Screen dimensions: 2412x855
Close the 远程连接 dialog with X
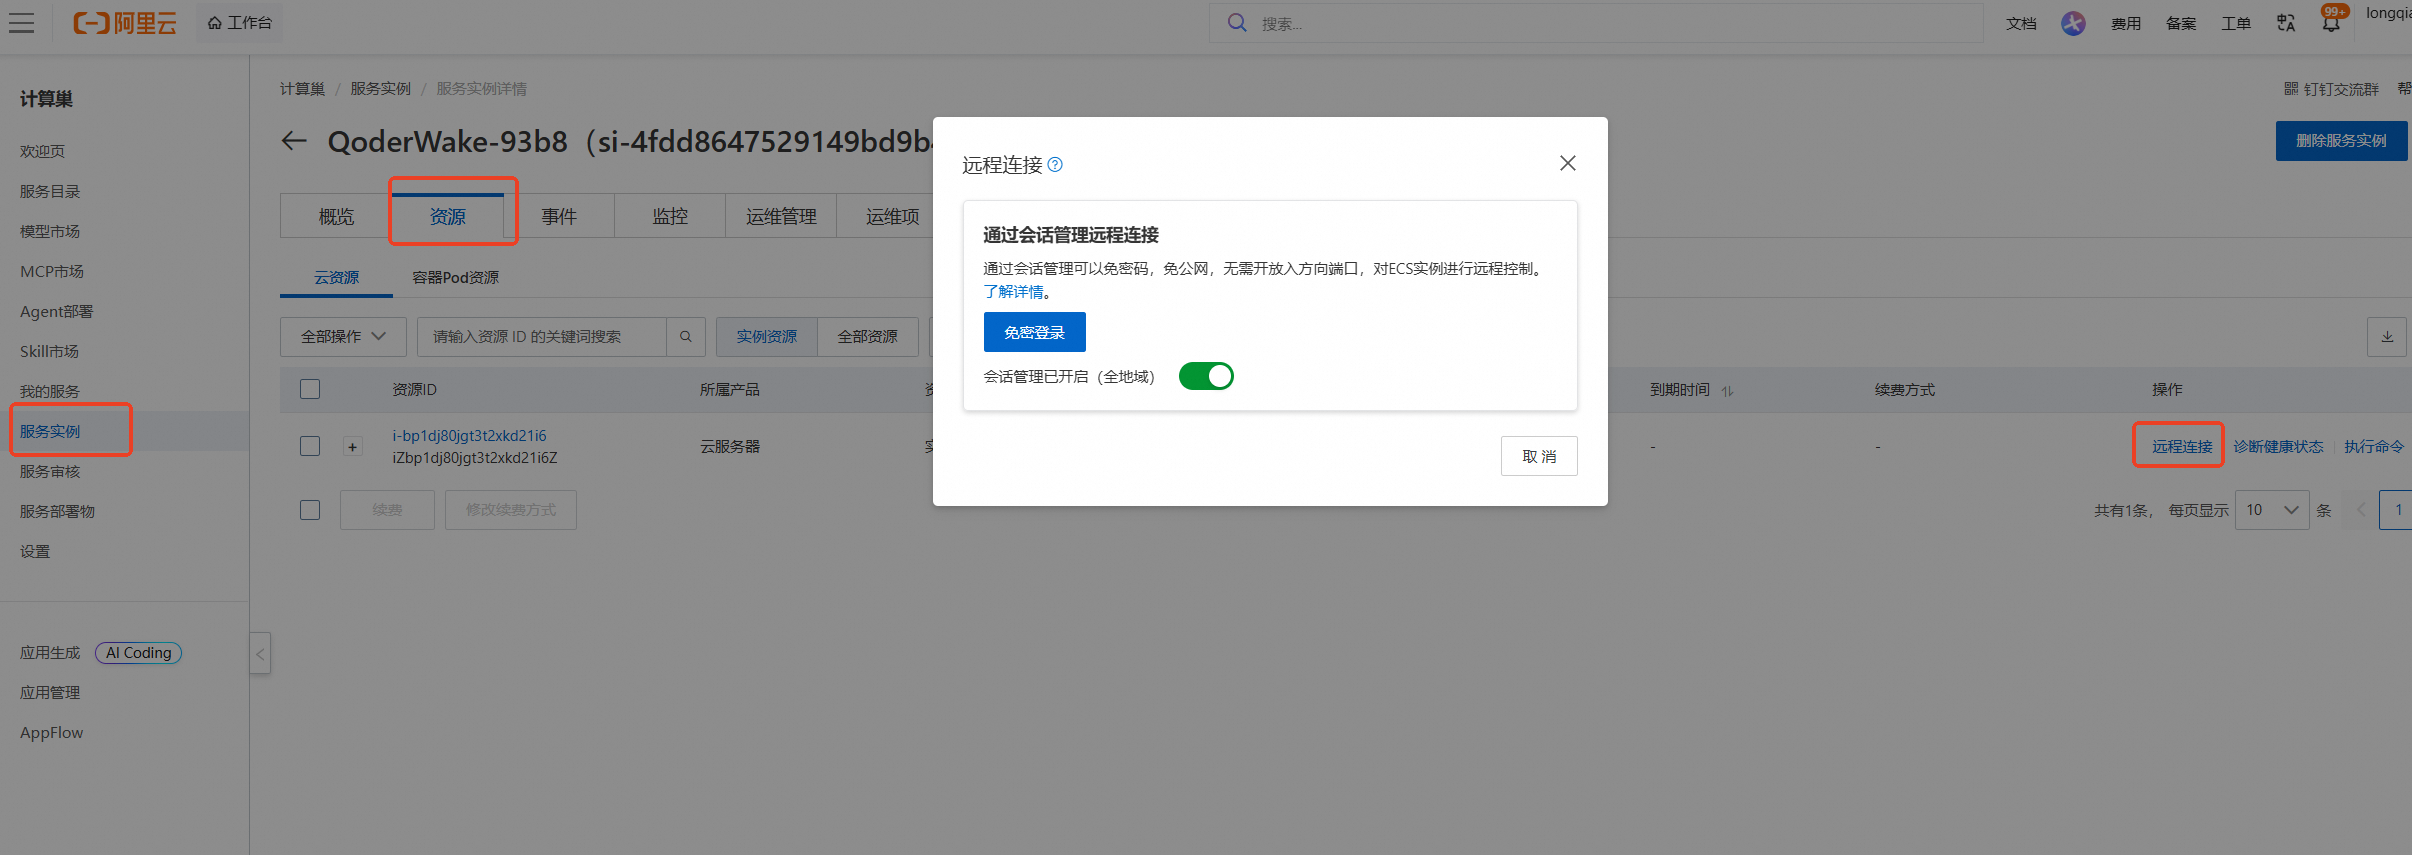click(1568, 163)
